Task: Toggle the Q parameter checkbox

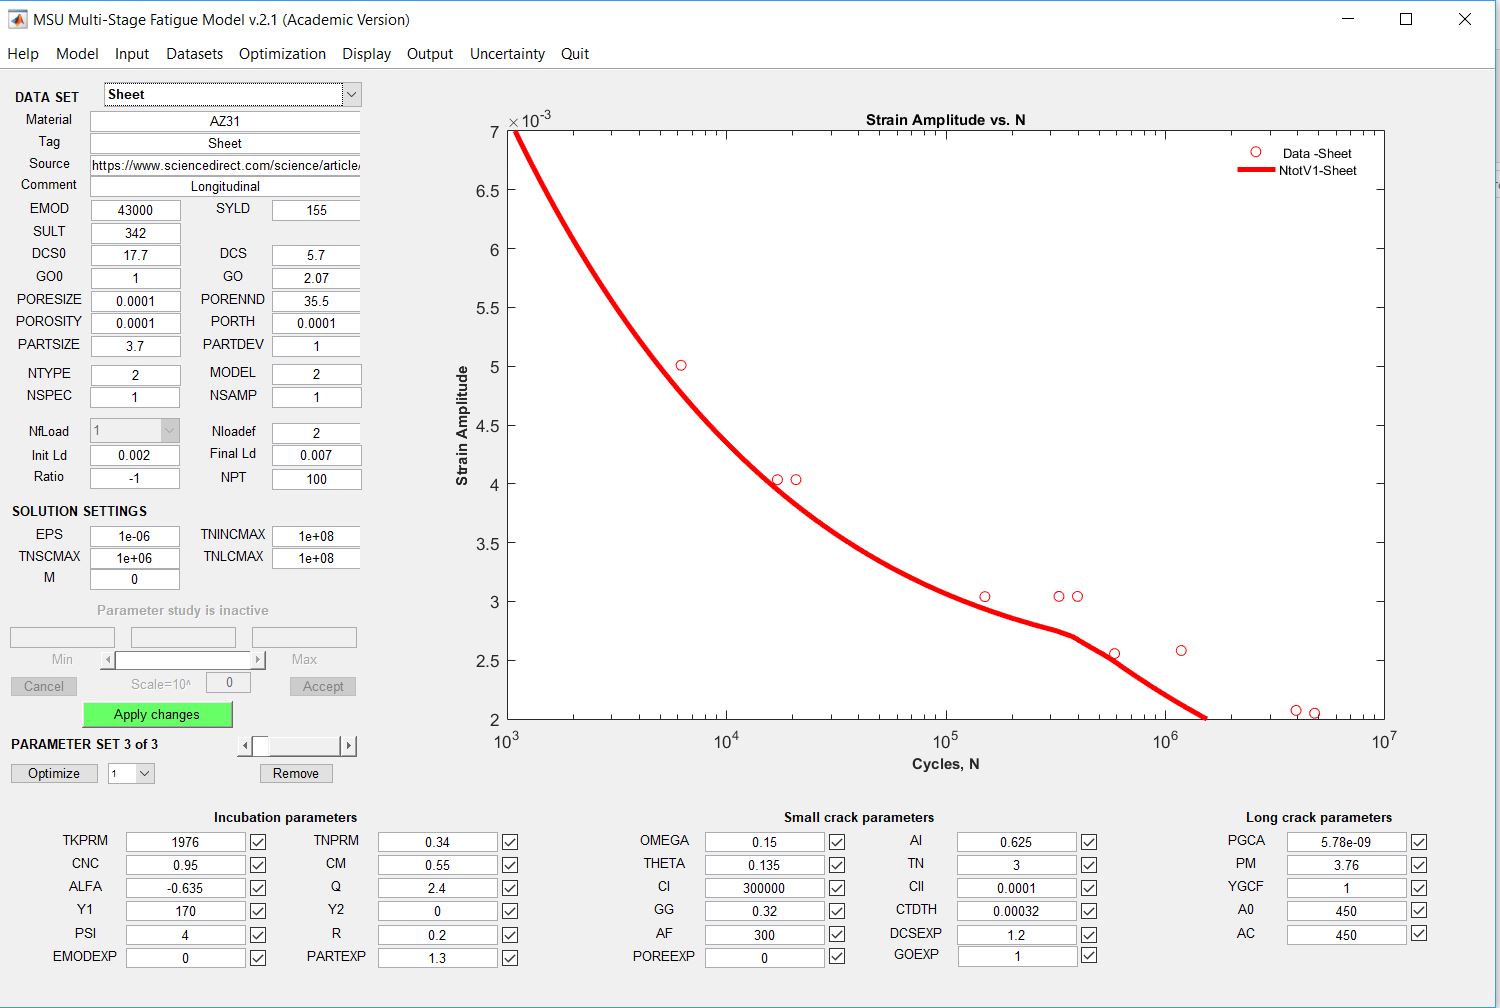Action: [x=510, y=888]
